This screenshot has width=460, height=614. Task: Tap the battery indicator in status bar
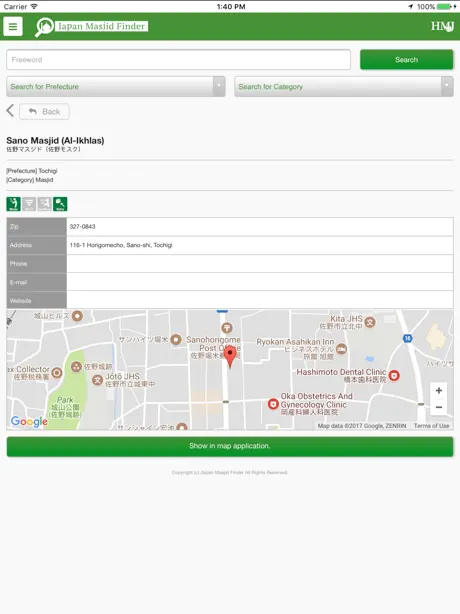(x=444, y=7)
